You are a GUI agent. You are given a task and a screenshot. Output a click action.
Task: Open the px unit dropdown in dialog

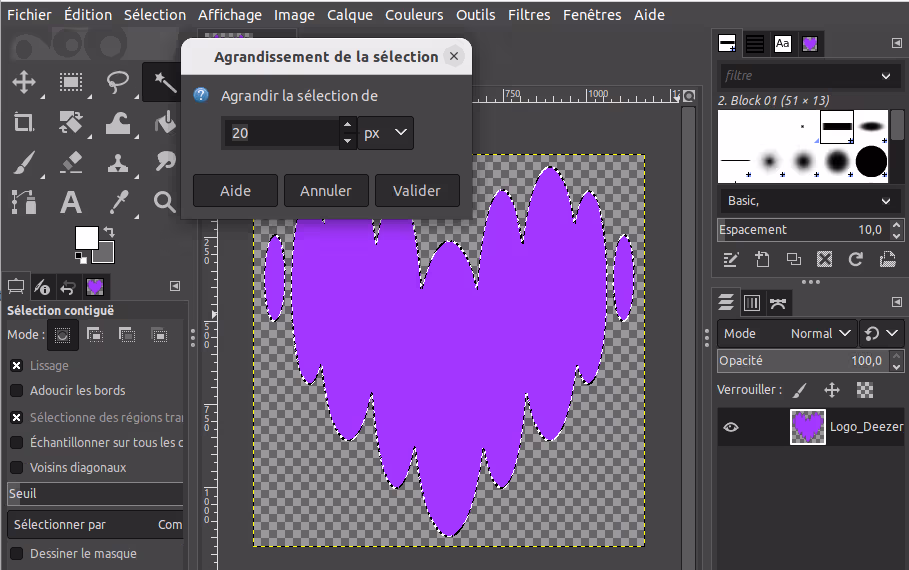pyautogui.click(x=386, y=133)
